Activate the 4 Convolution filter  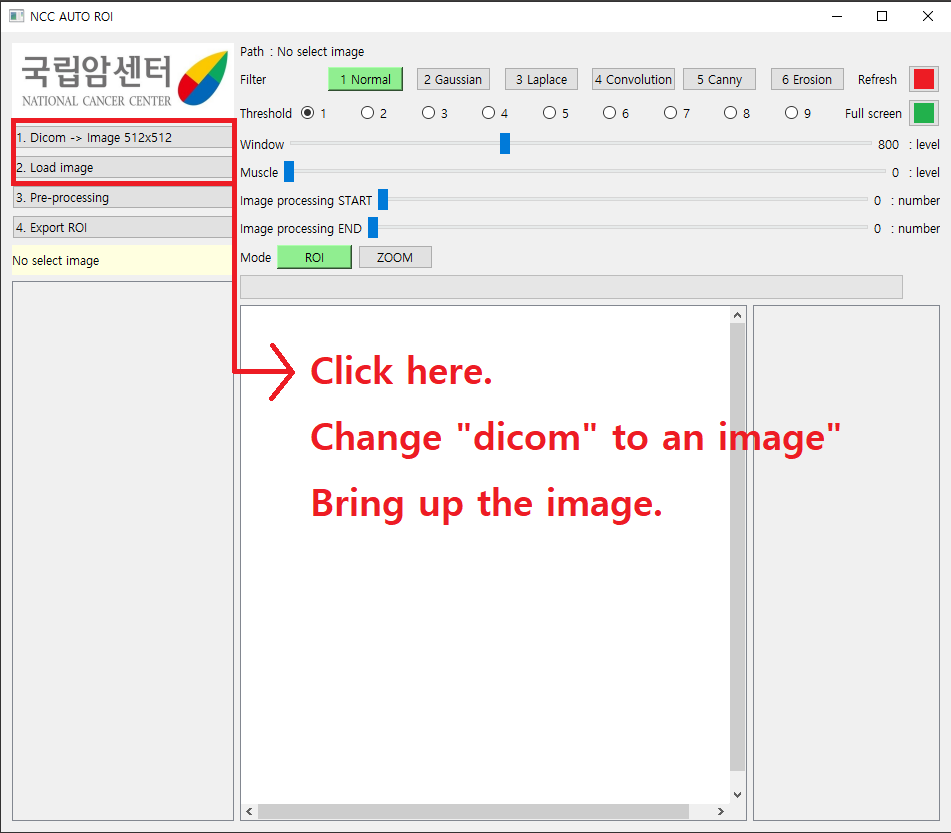pyautogui.click(x=633, y=79)
